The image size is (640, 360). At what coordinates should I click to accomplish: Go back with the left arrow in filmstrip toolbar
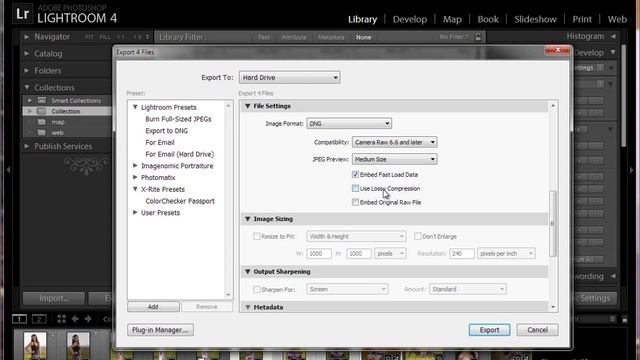[x=75, y=319]
